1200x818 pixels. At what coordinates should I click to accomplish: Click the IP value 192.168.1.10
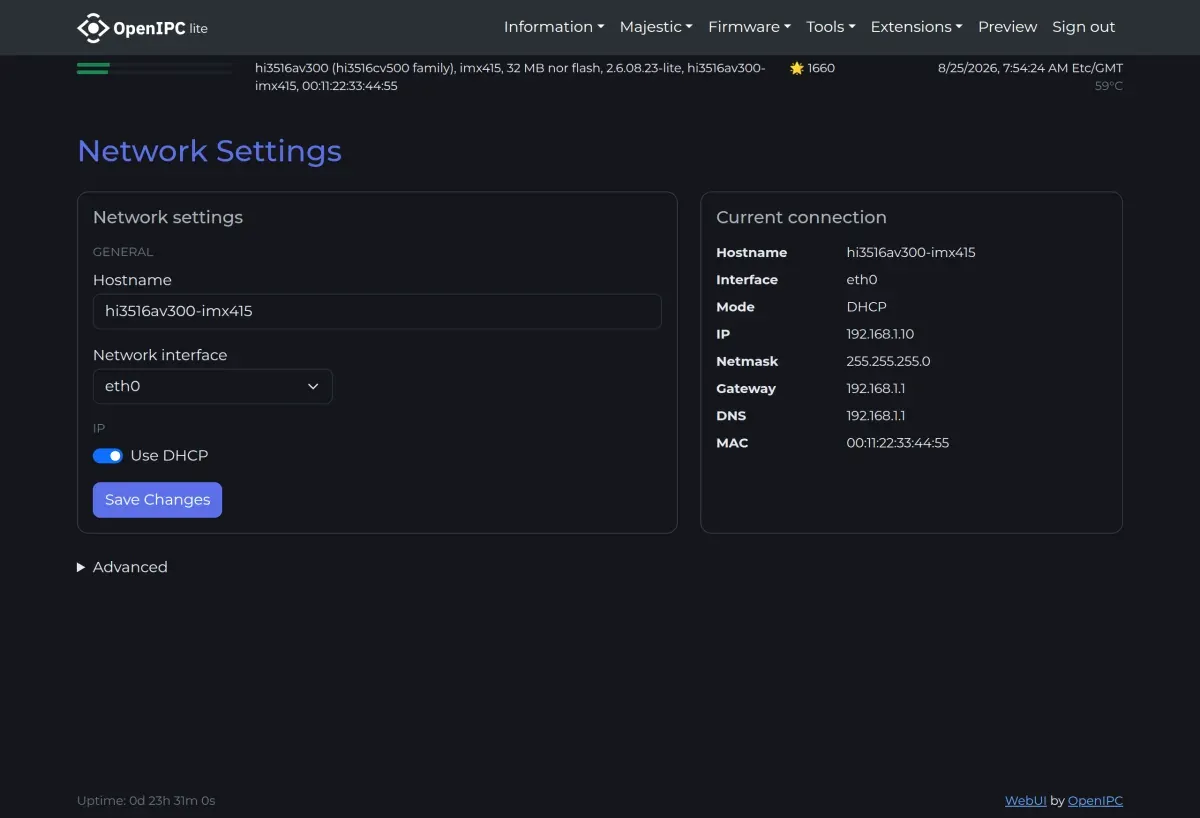[880, 334]
